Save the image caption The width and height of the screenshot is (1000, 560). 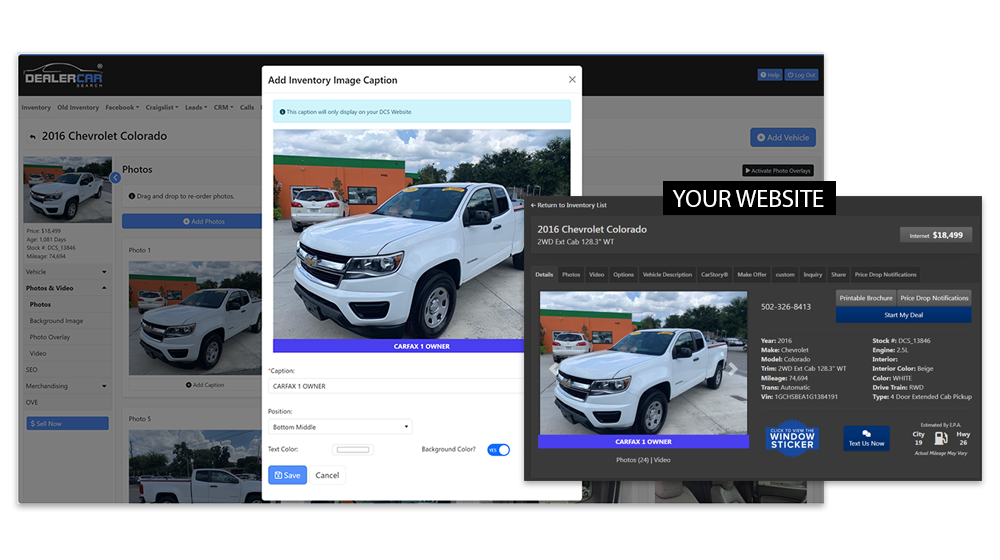287,475
